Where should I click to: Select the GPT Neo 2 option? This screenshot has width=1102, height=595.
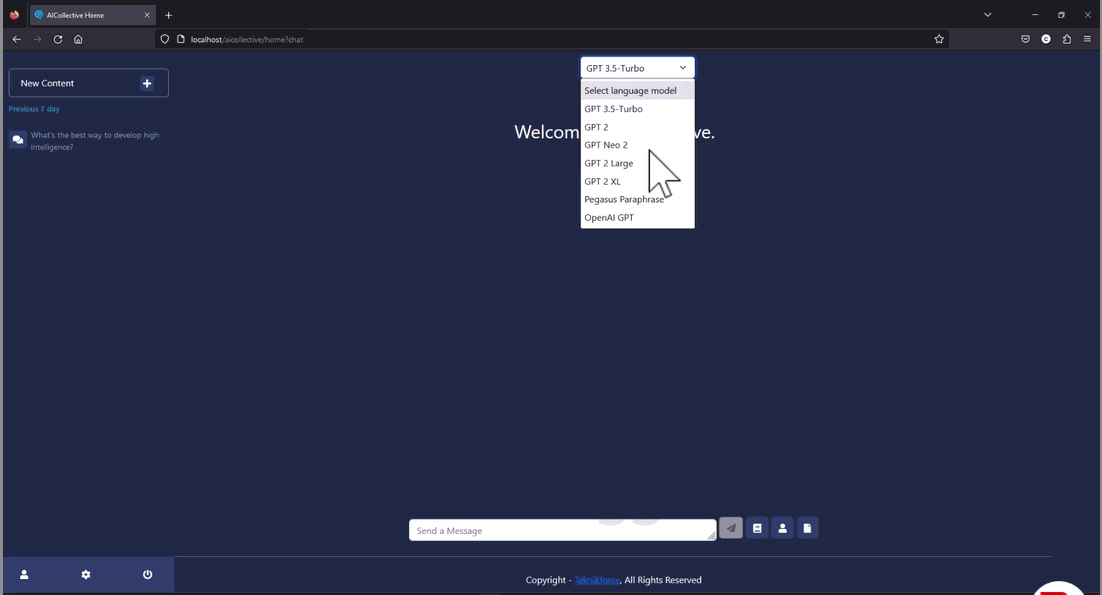[x=605, y=144]
